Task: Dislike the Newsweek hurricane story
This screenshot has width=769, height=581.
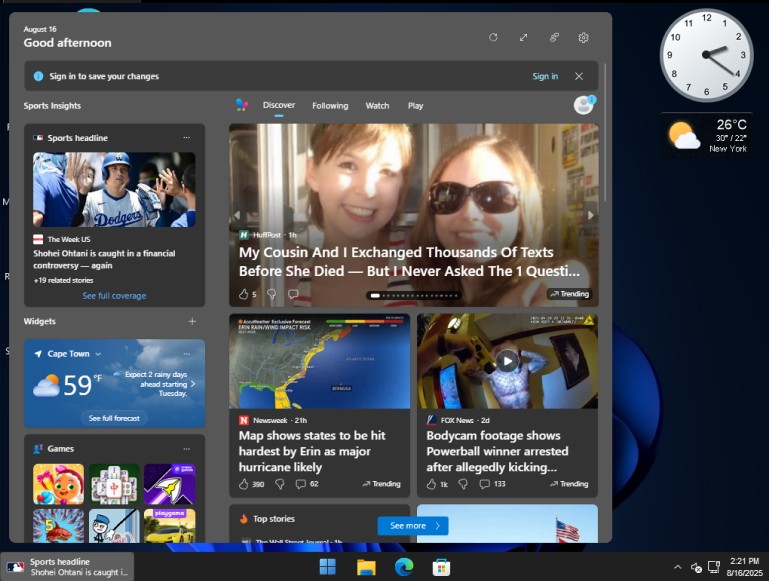Action: (280, 484)
